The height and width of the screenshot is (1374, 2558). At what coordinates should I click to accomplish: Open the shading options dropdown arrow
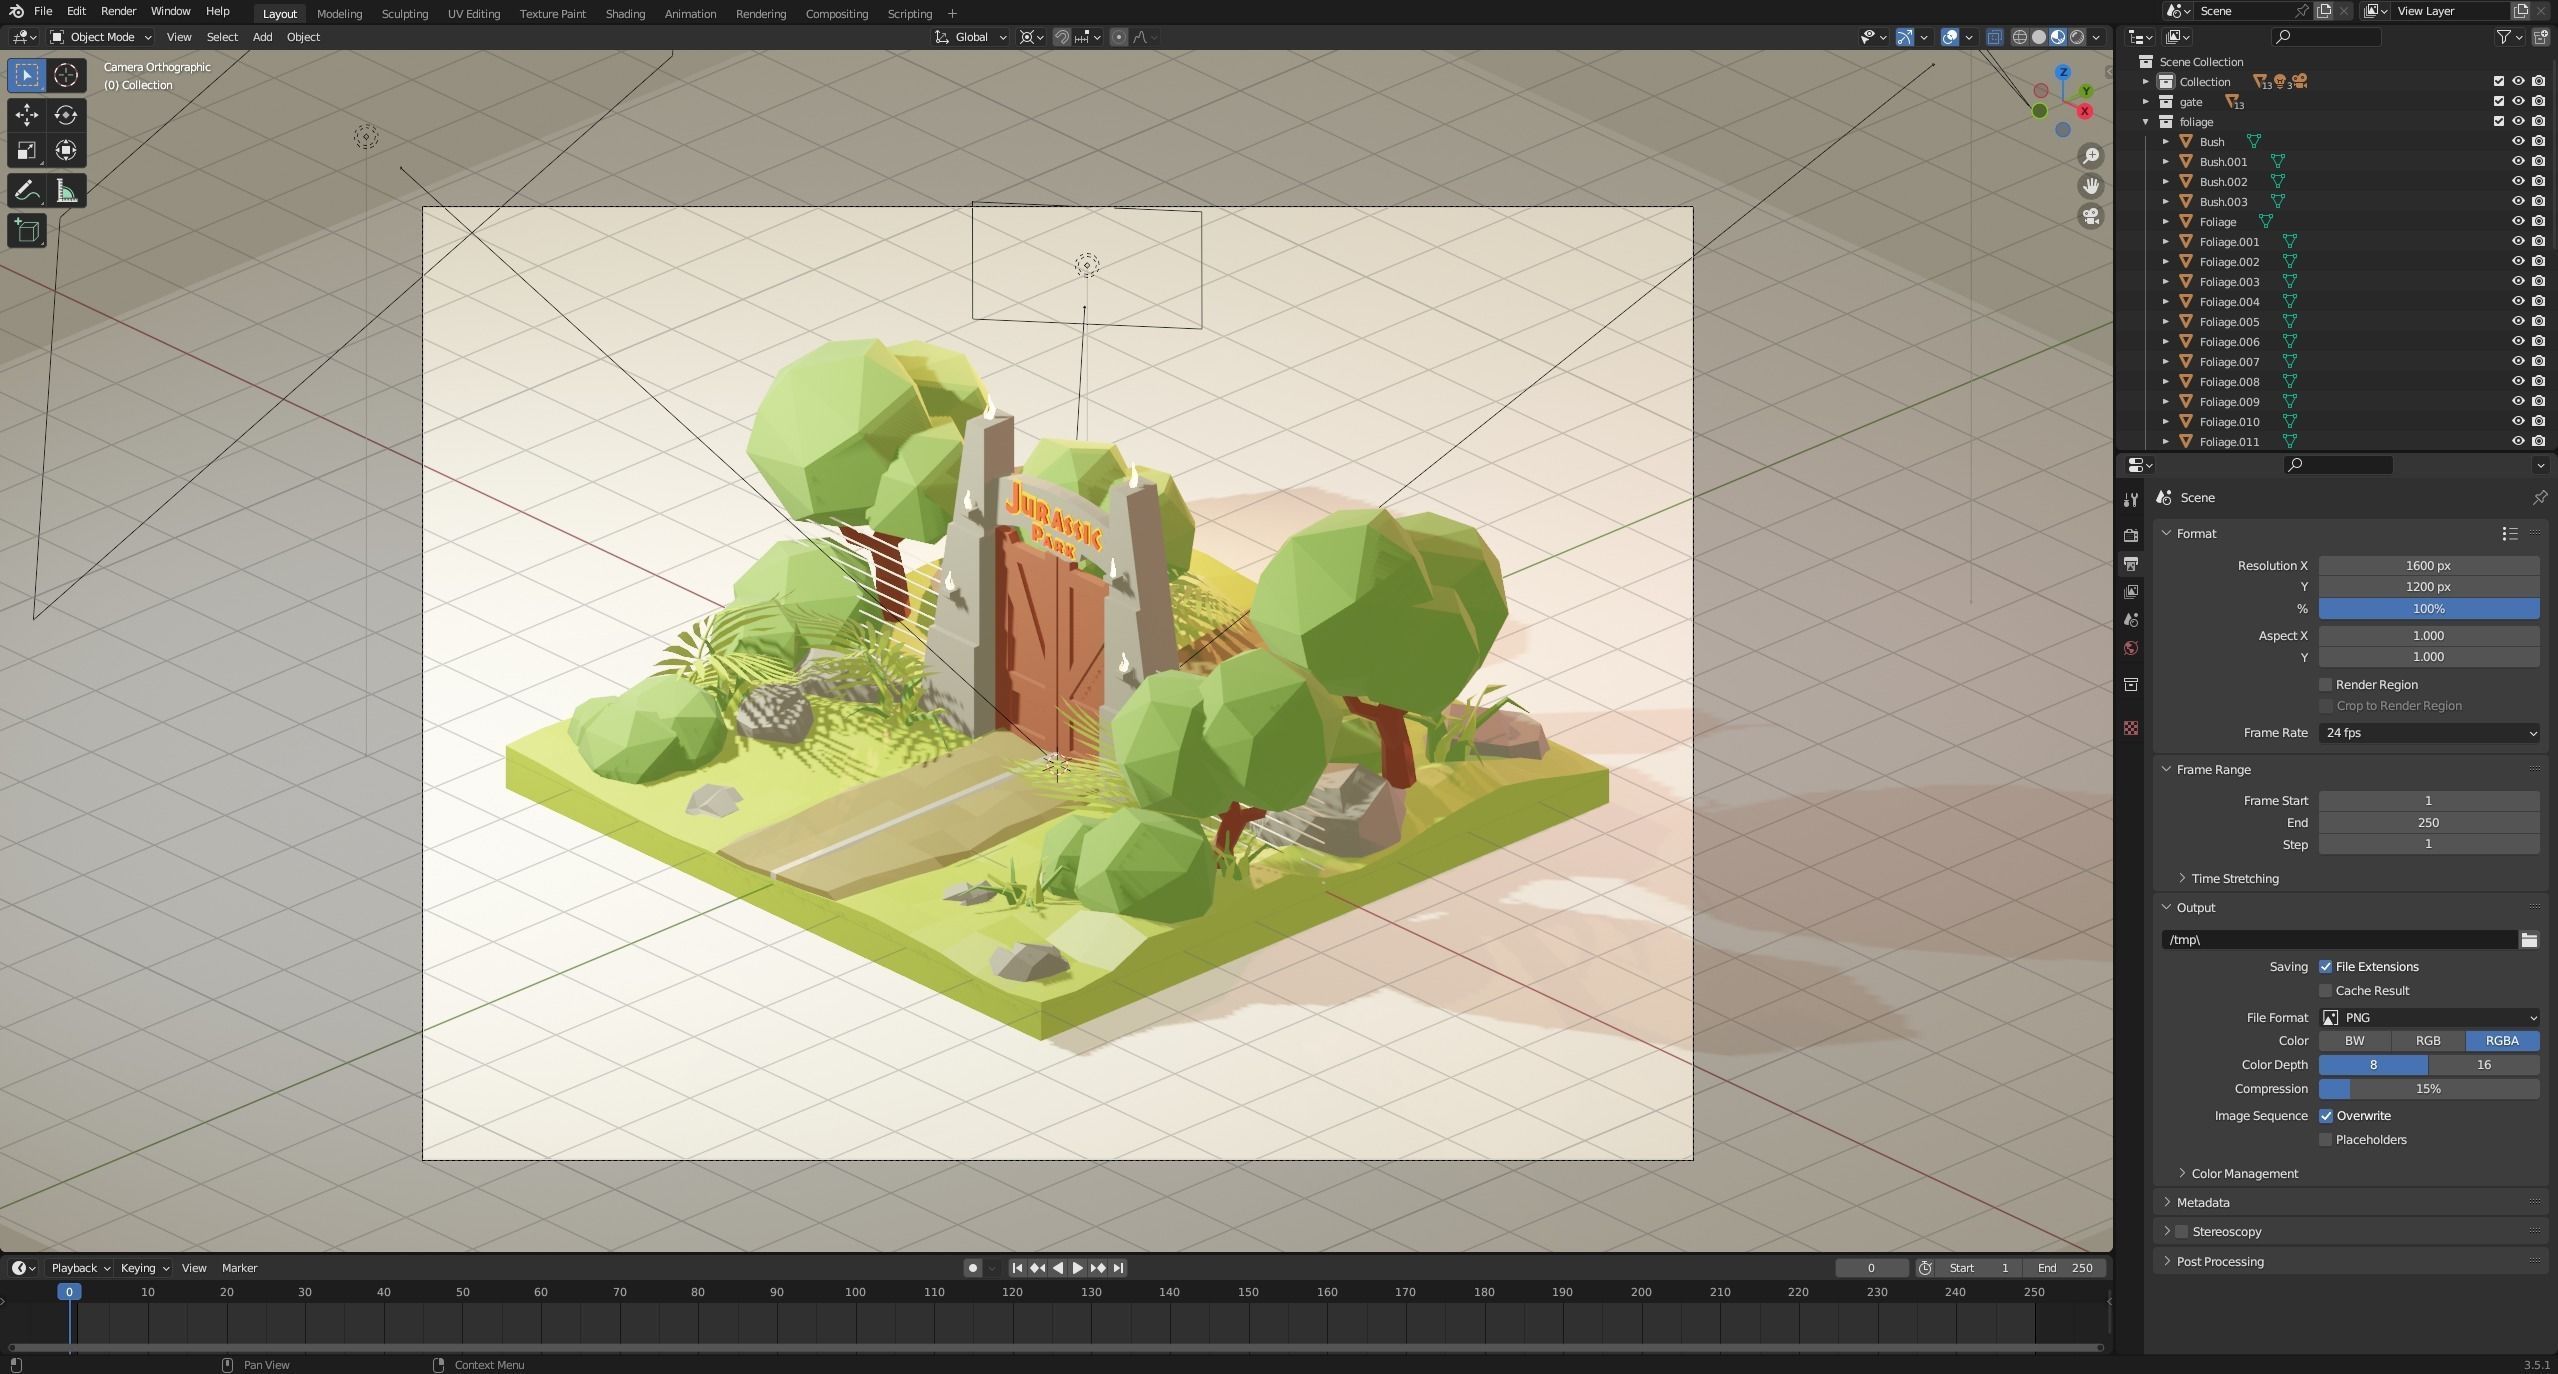point(2097,37)
